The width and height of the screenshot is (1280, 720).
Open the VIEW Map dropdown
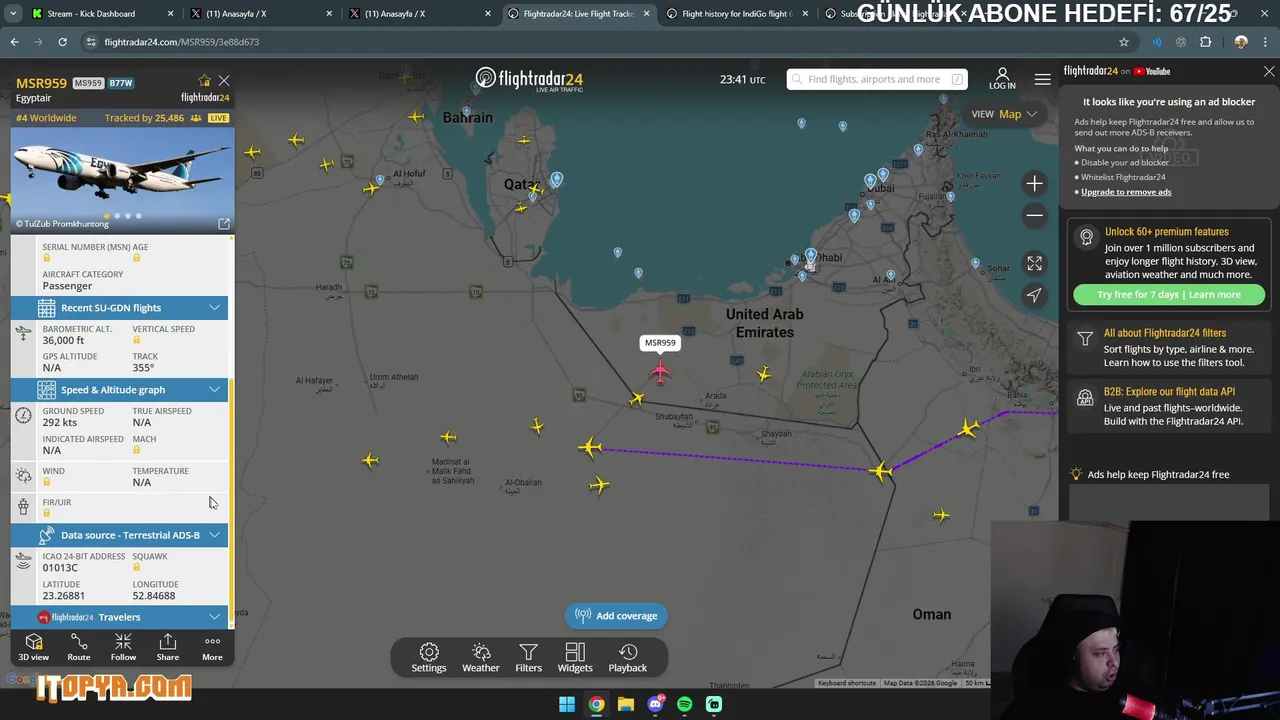pos(1004,114)
